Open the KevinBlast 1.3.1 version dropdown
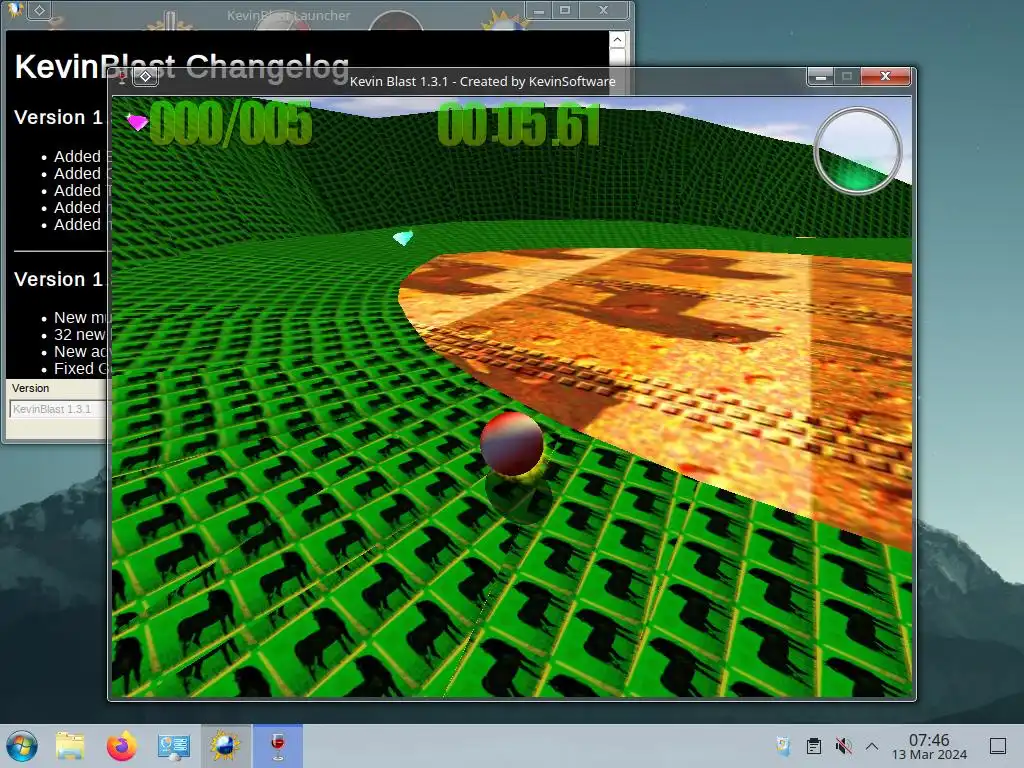Viewport: 1024px width, 768px height. pos(57,409)
